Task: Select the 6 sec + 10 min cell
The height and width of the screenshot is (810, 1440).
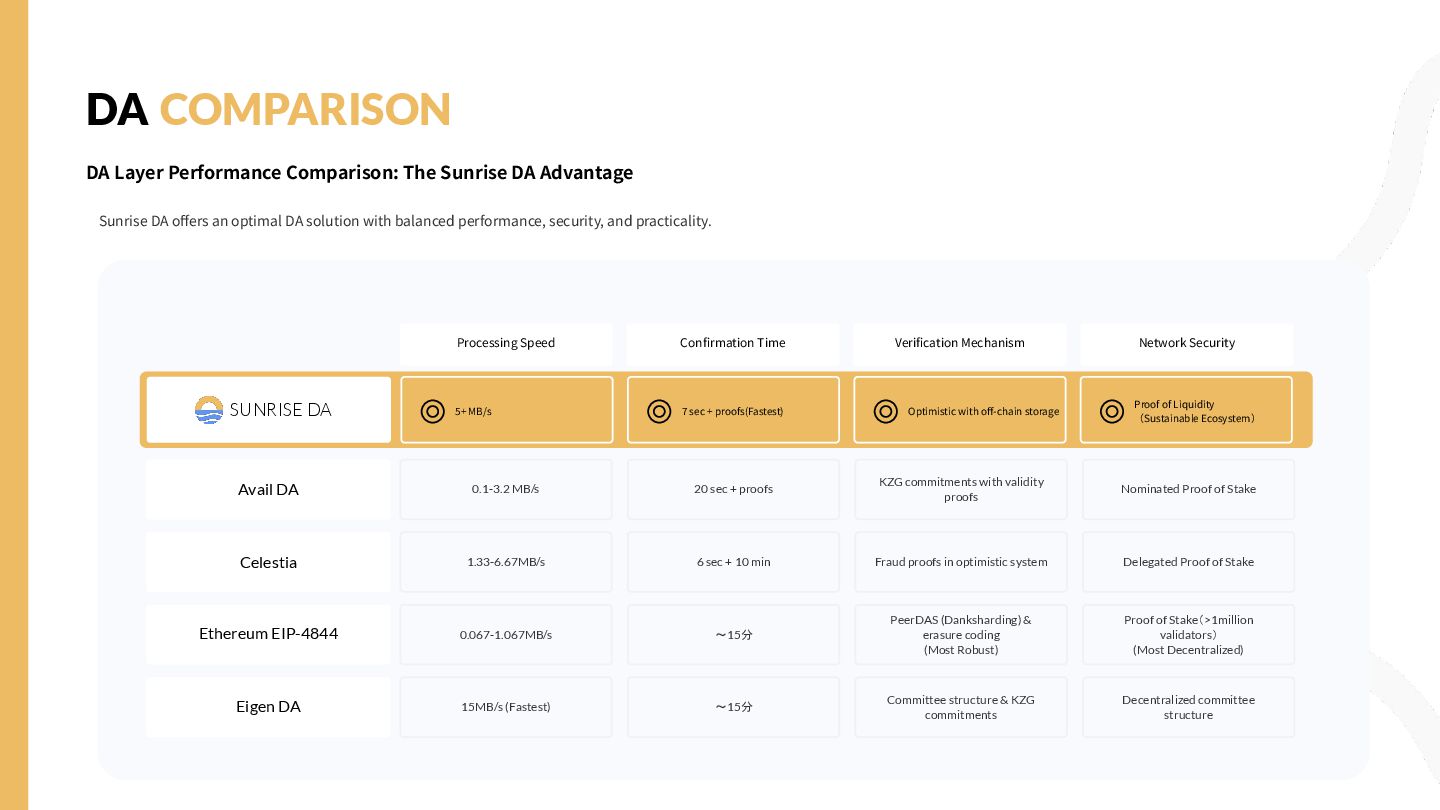Action: coord(734,562)
